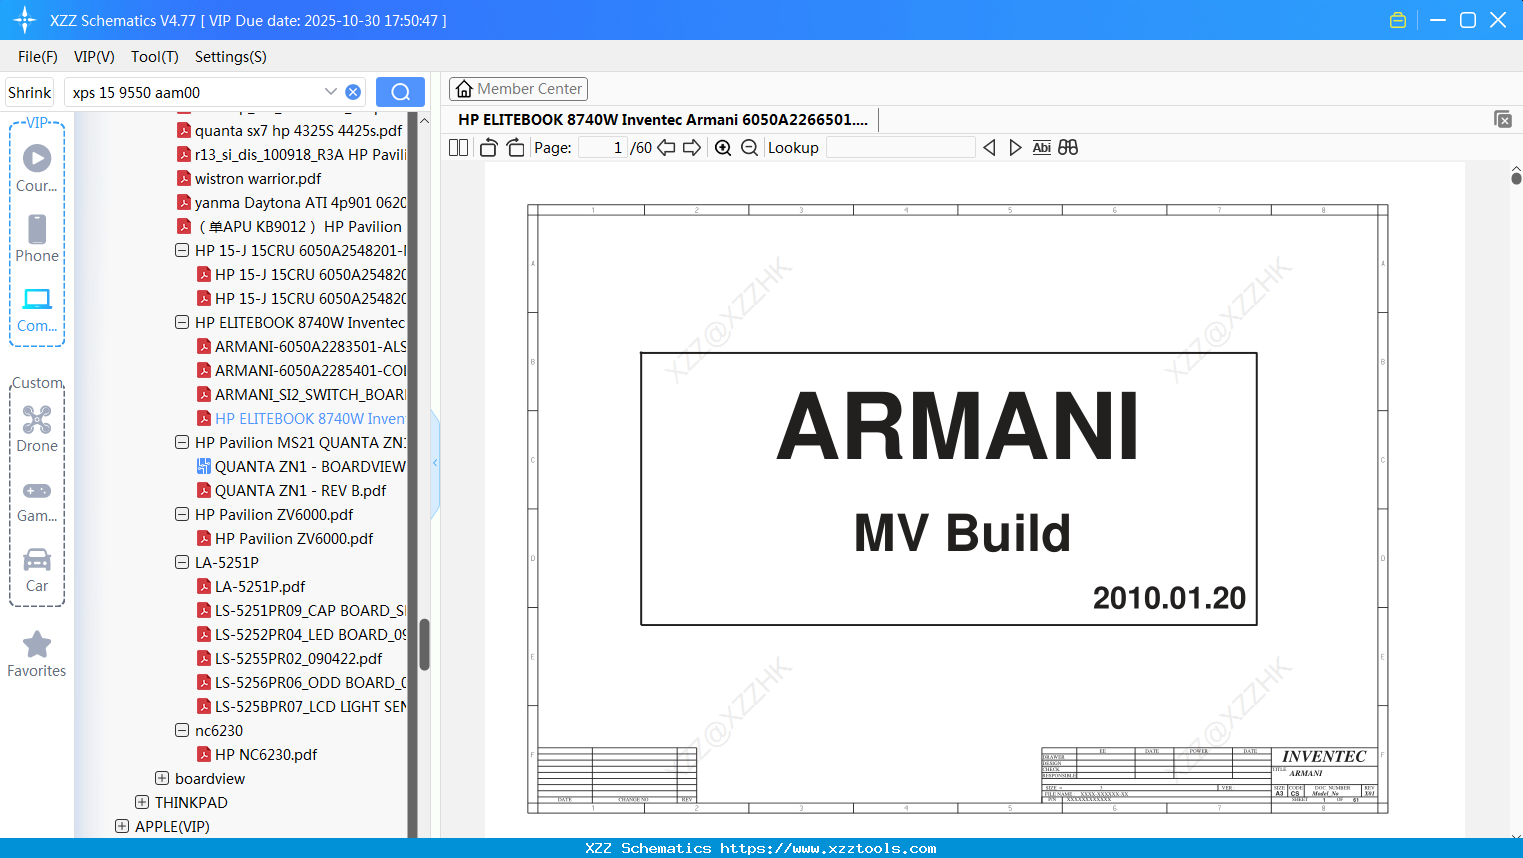Select the Car category

[x=37, y=570]
